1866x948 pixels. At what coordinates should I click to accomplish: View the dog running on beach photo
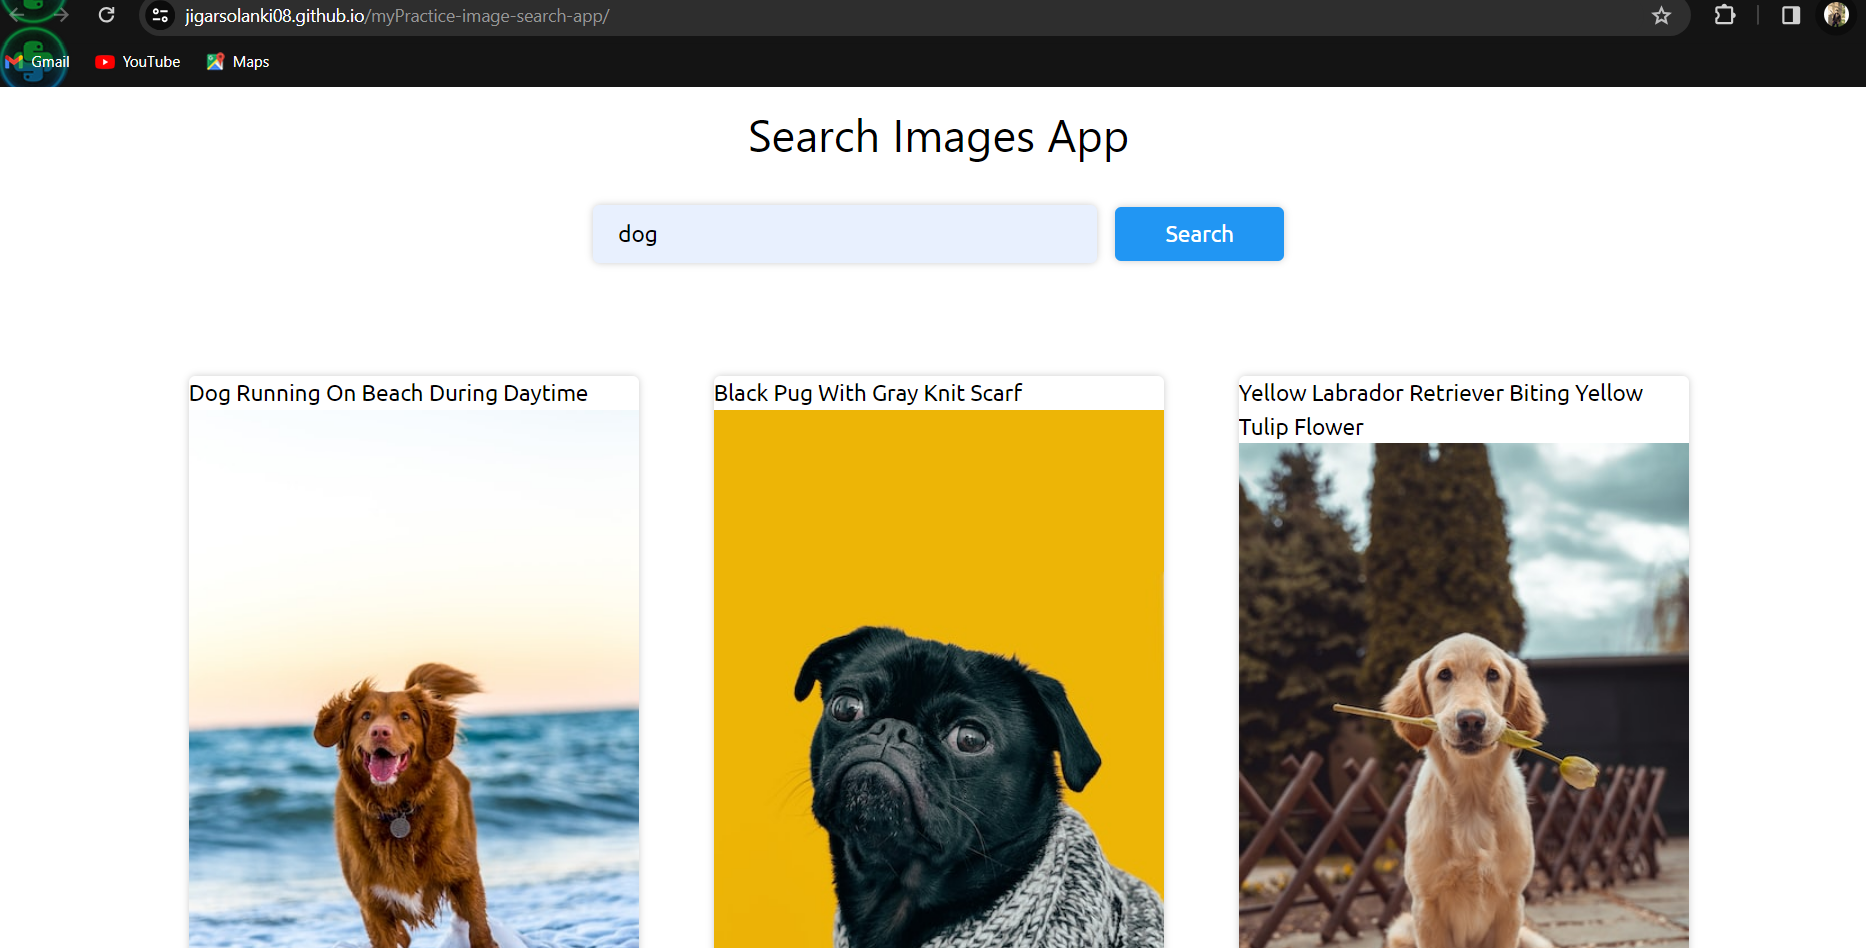pos(413,680)
